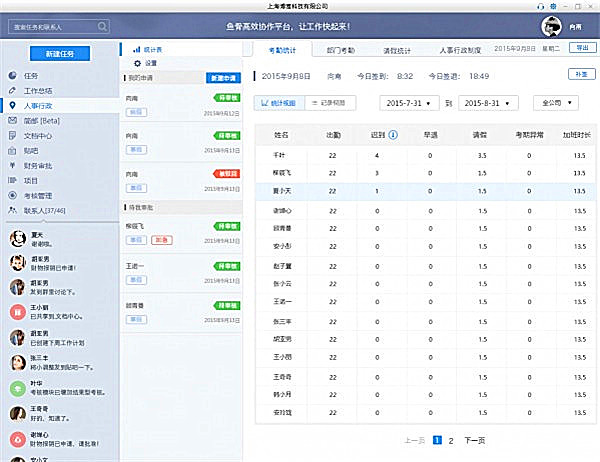Click the 新建任务 button
This screenshot has height=462, width=600.
[x=59, y=52]
